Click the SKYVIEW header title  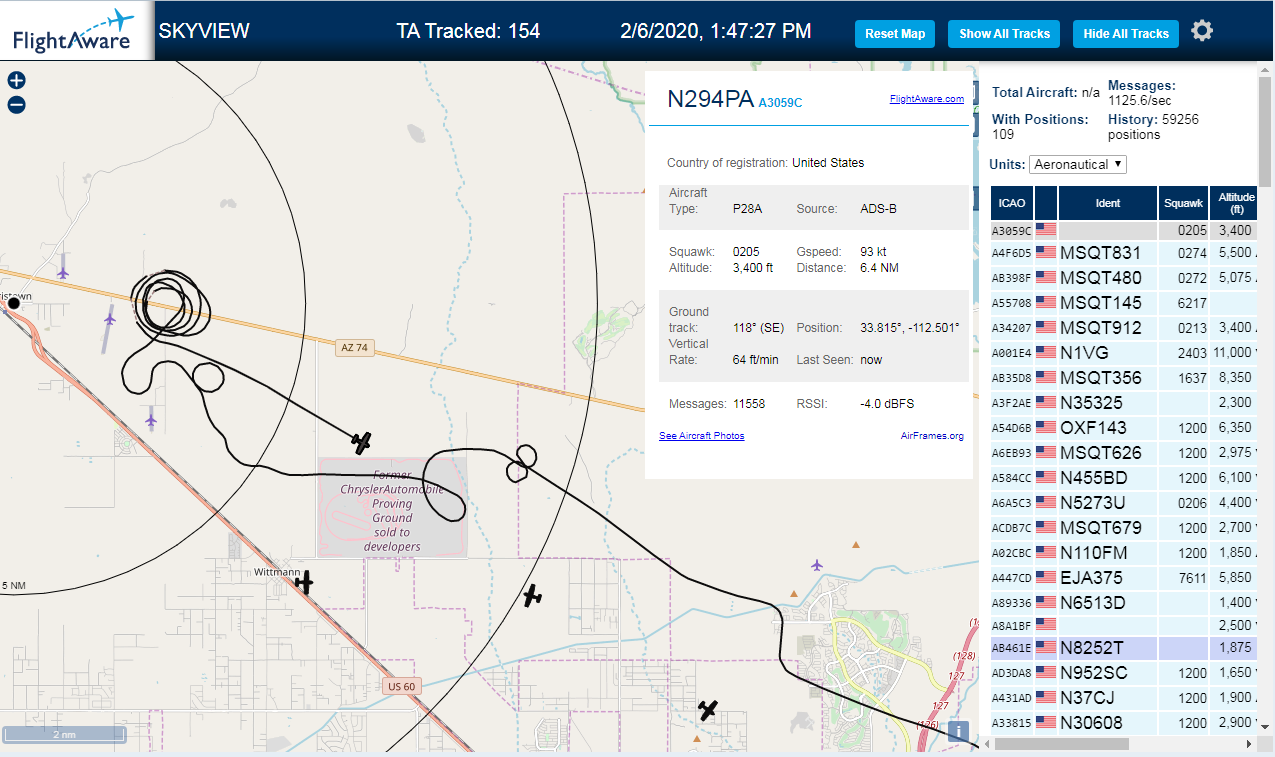coord(204,31)
